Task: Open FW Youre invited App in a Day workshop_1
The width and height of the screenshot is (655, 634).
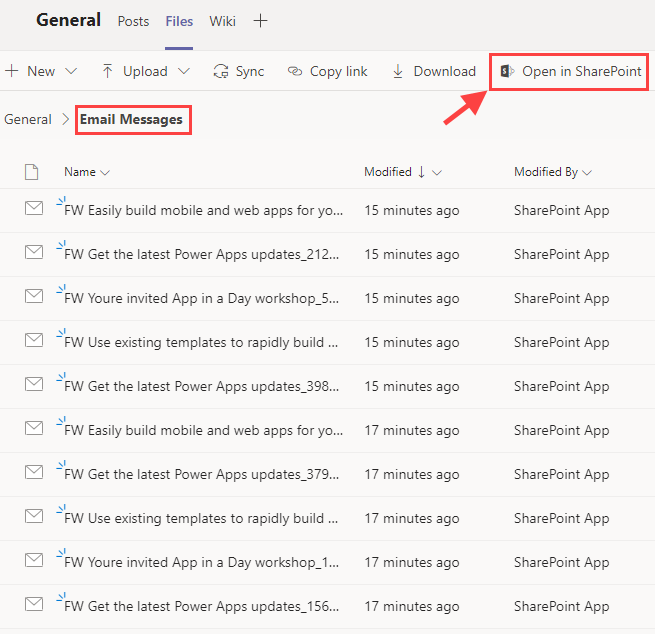Action: coord(201,563)
